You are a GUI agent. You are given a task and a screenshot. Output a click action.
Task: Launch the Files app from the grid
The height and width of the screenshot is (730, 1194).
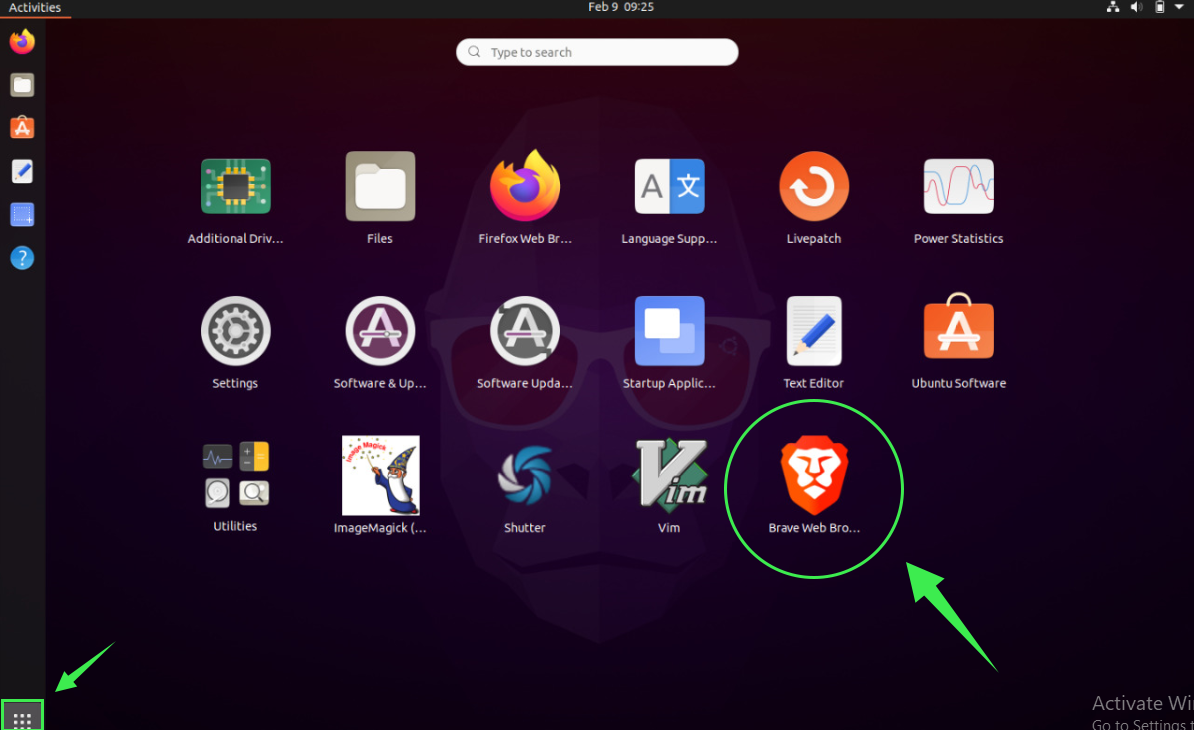coord(380,186)
